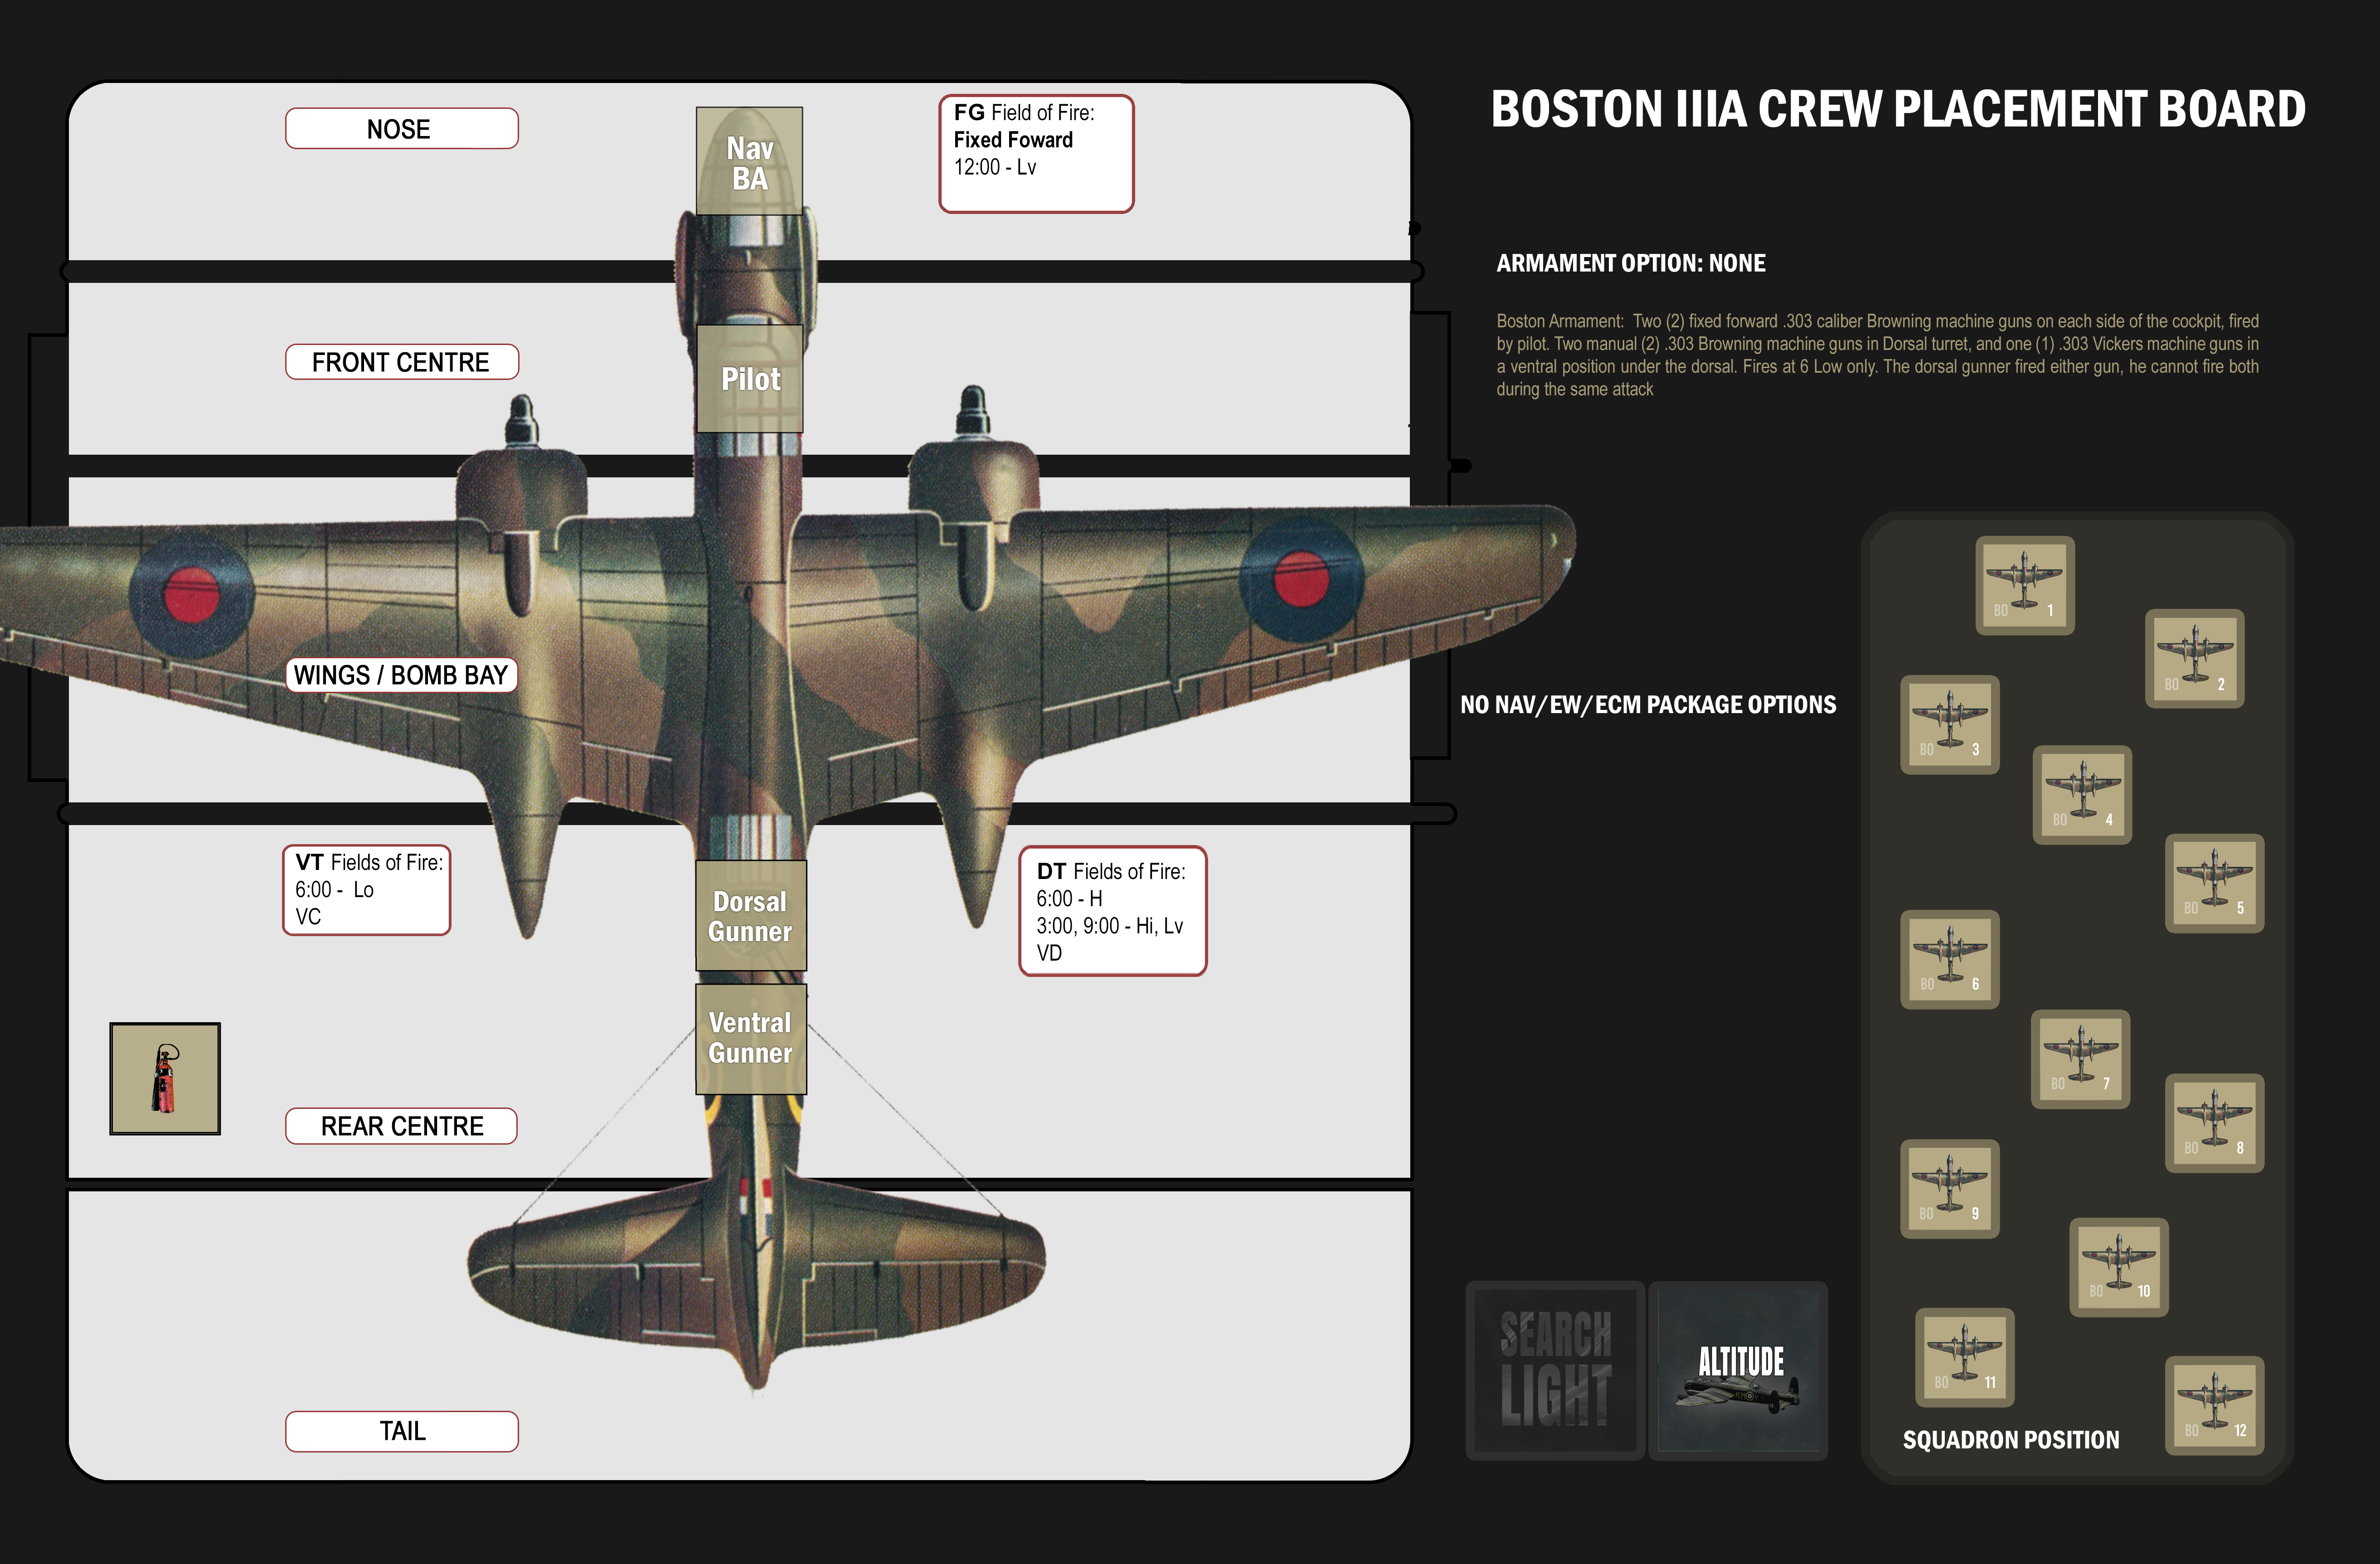
Task: Click the fire extinguisher tile
Action: (165, 1078)
